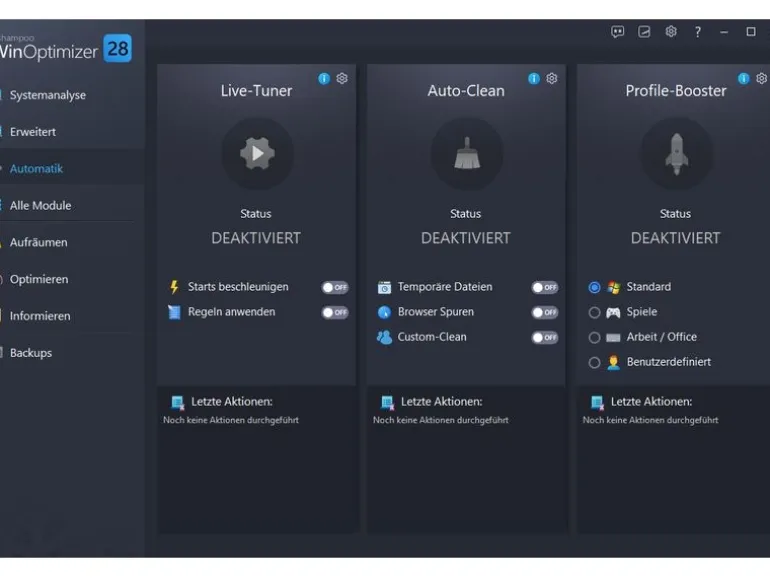This screenshot has width=770, height=578.
Task: Click the globe icon beside Browser Spuren
Action: click(x=384, y=312)
